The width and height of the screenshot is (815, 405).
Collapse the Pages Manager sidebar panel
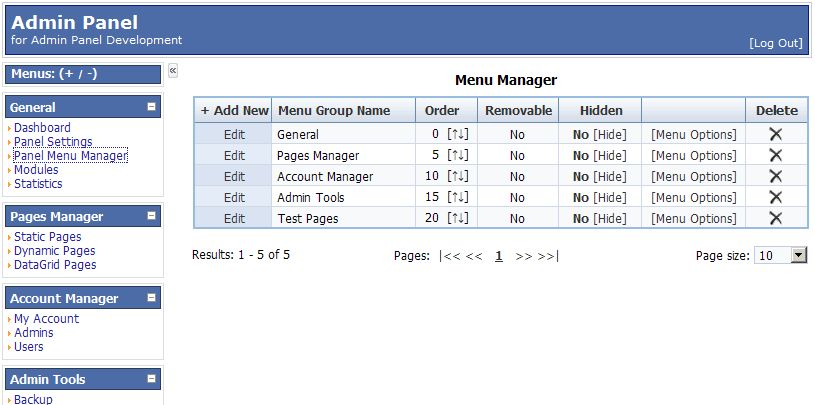coord(151,215)
